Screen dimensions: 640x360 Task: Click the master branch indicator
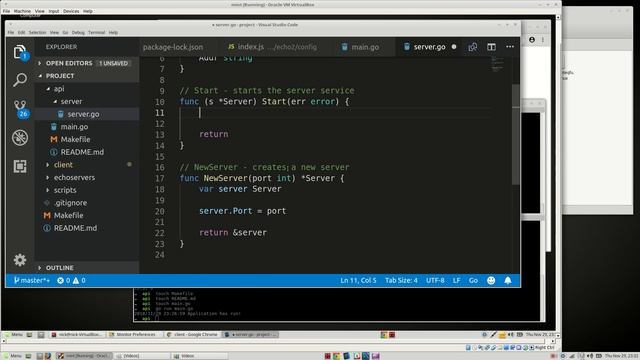tap(31, 280)
